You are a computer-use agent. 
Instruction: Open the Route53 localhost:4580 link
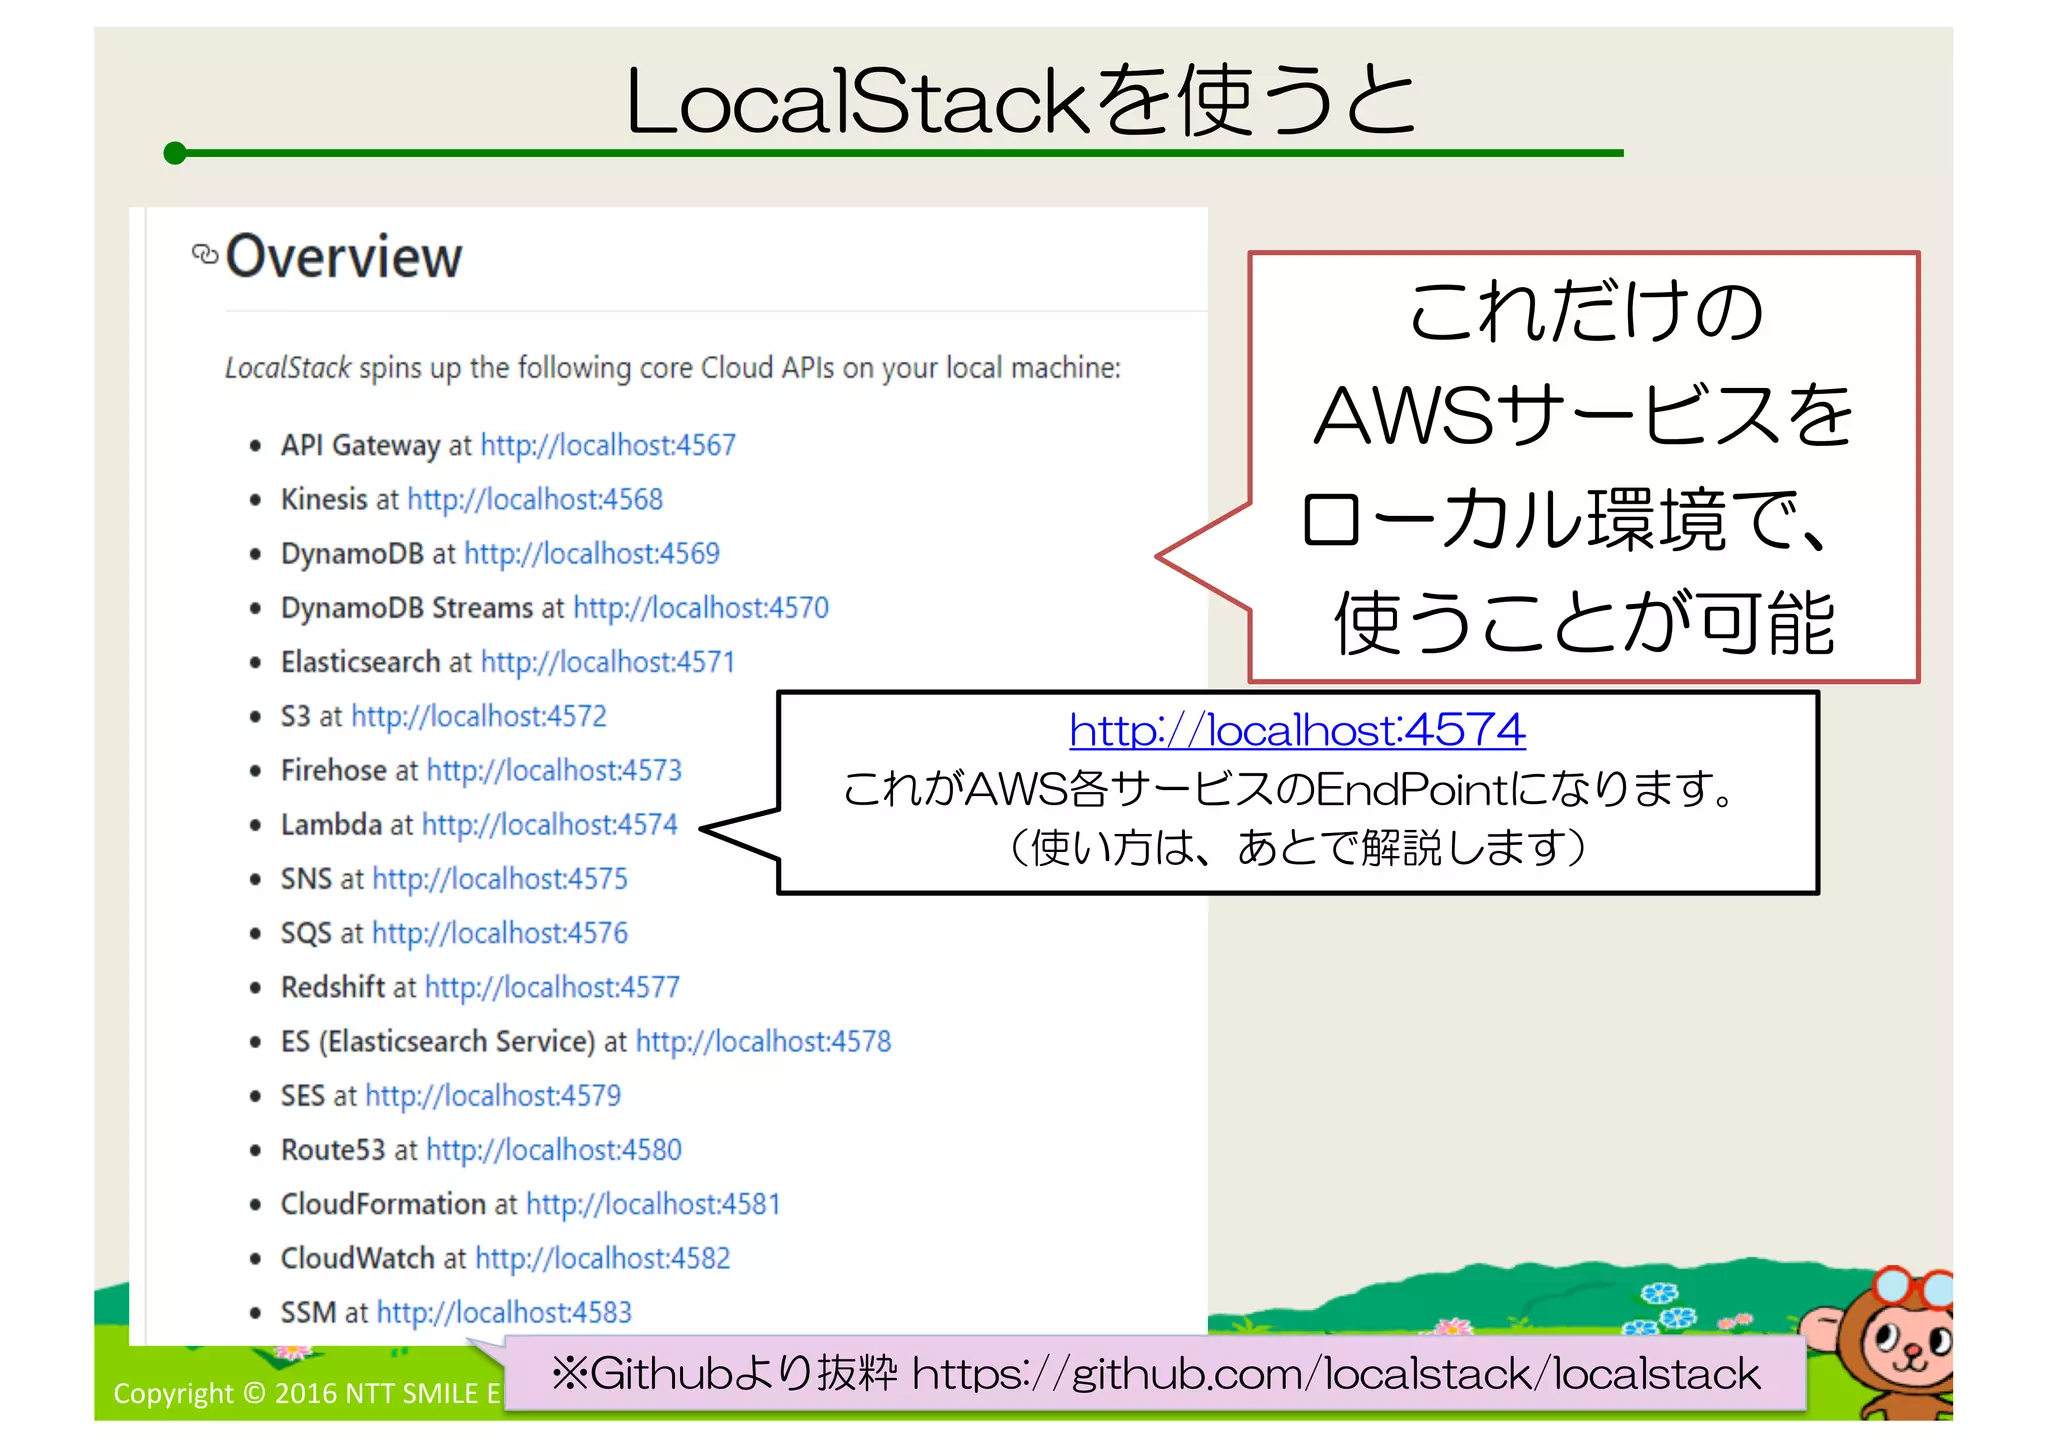554,1150
